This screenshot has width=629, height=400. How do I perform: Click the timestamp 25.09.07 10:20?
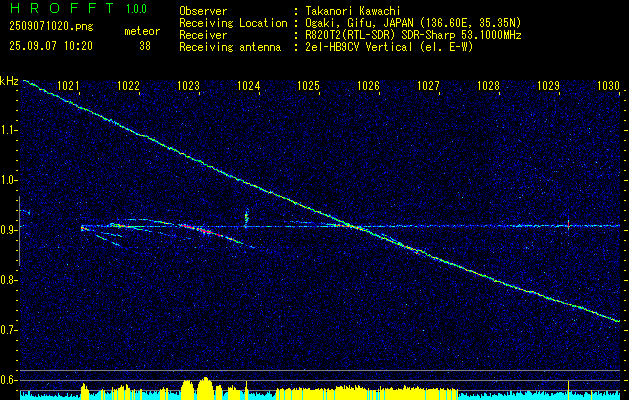pos(51,46)
